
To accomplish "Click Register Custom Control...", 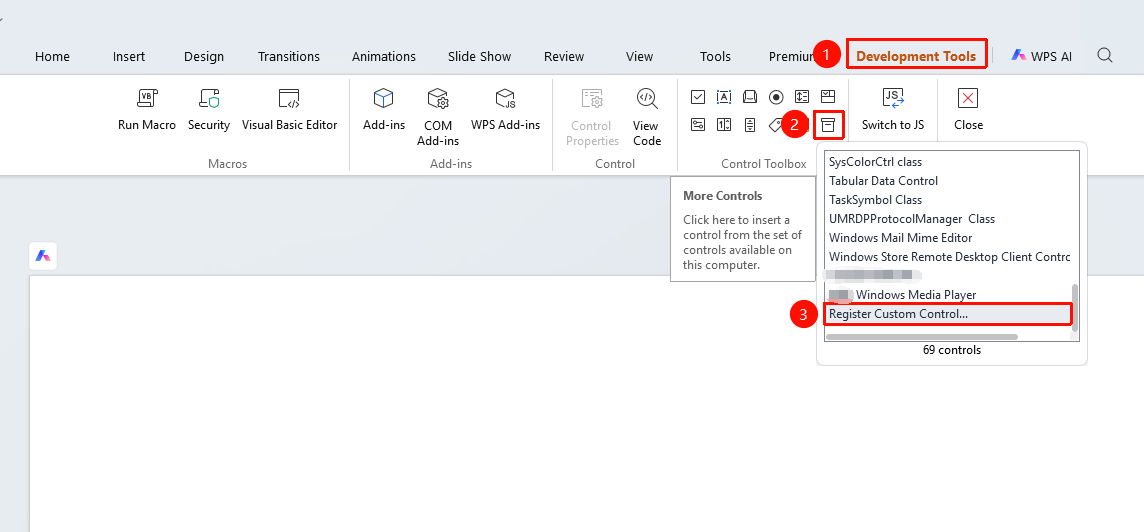I will click(948, 314).
